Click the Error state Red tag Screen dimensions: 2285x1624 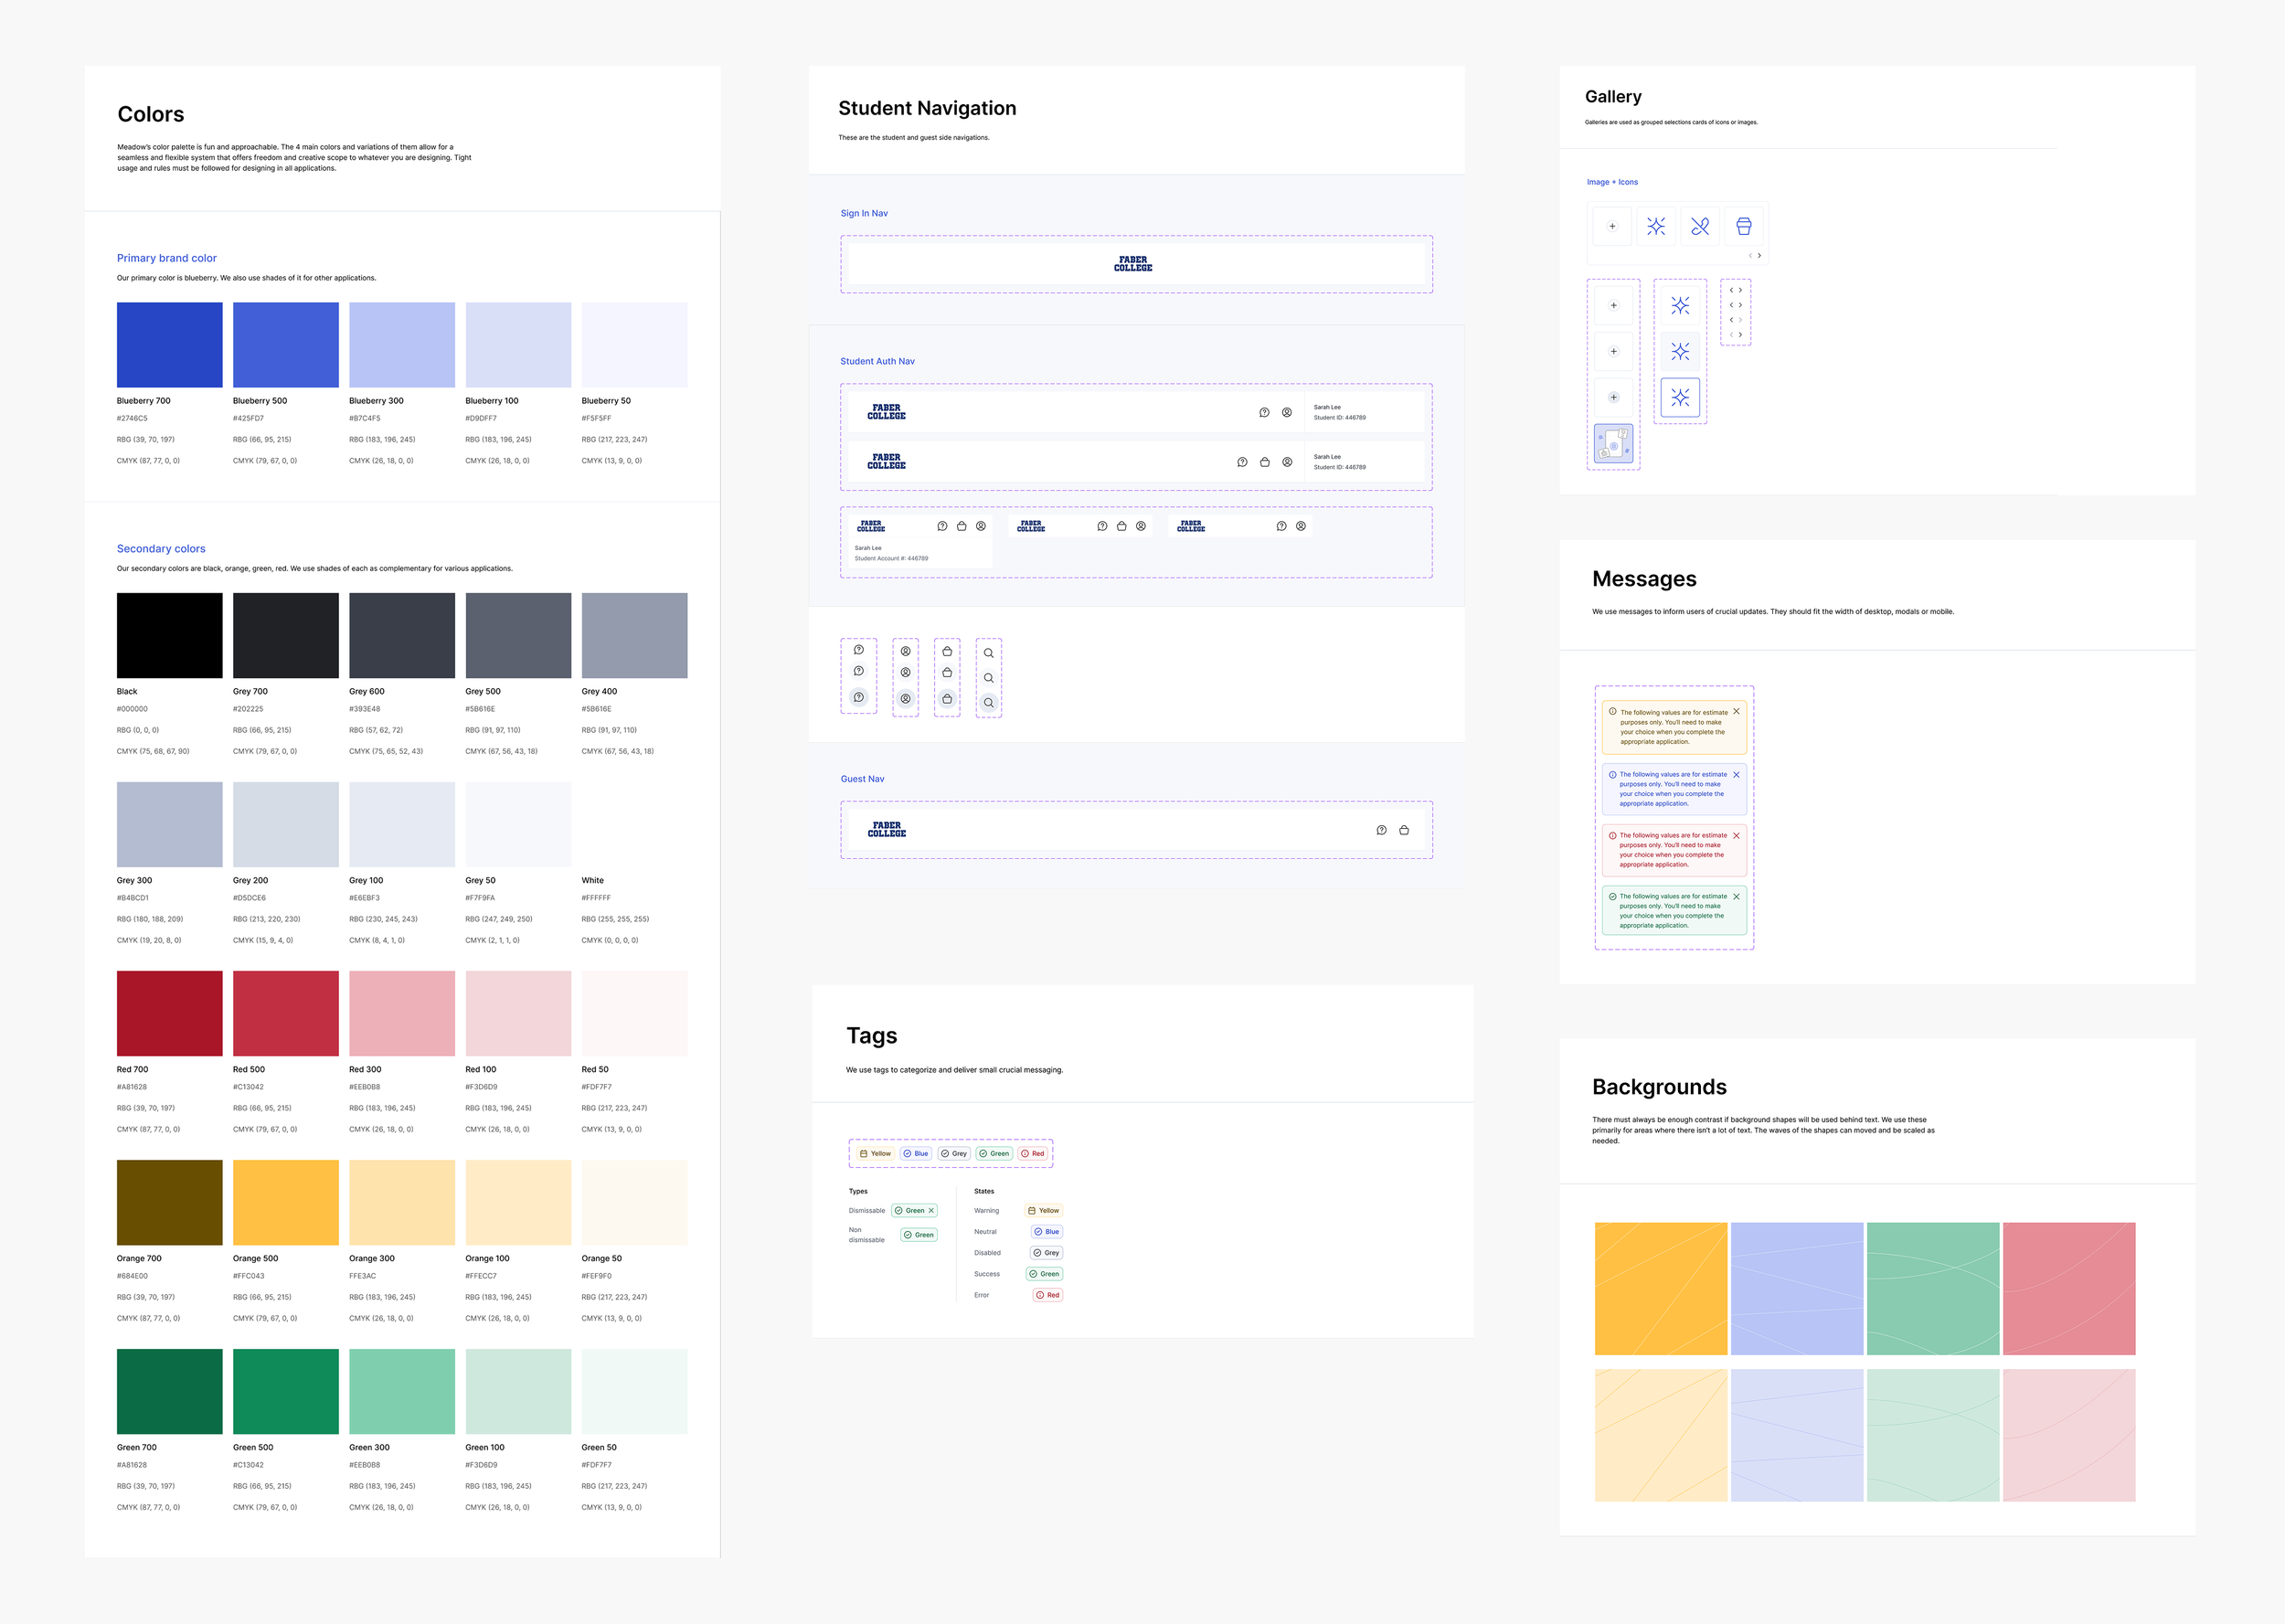click(x=1047, y=1295)
